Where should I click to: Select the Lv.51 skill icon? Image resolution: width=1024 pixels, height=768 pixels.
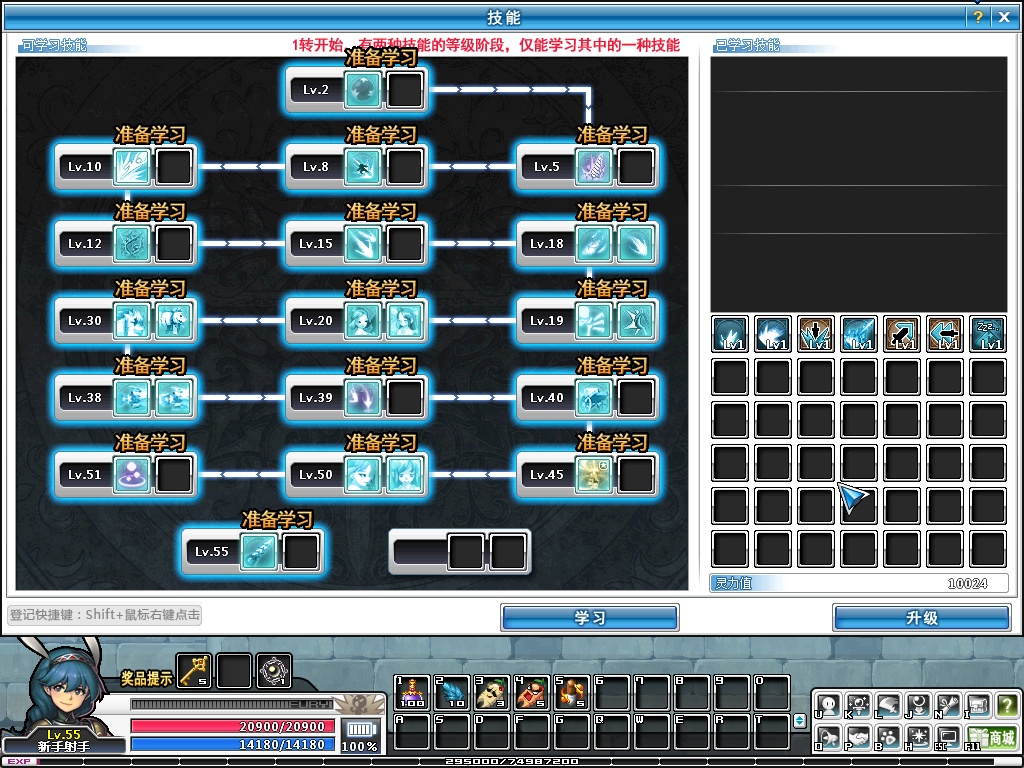[131, 475]
